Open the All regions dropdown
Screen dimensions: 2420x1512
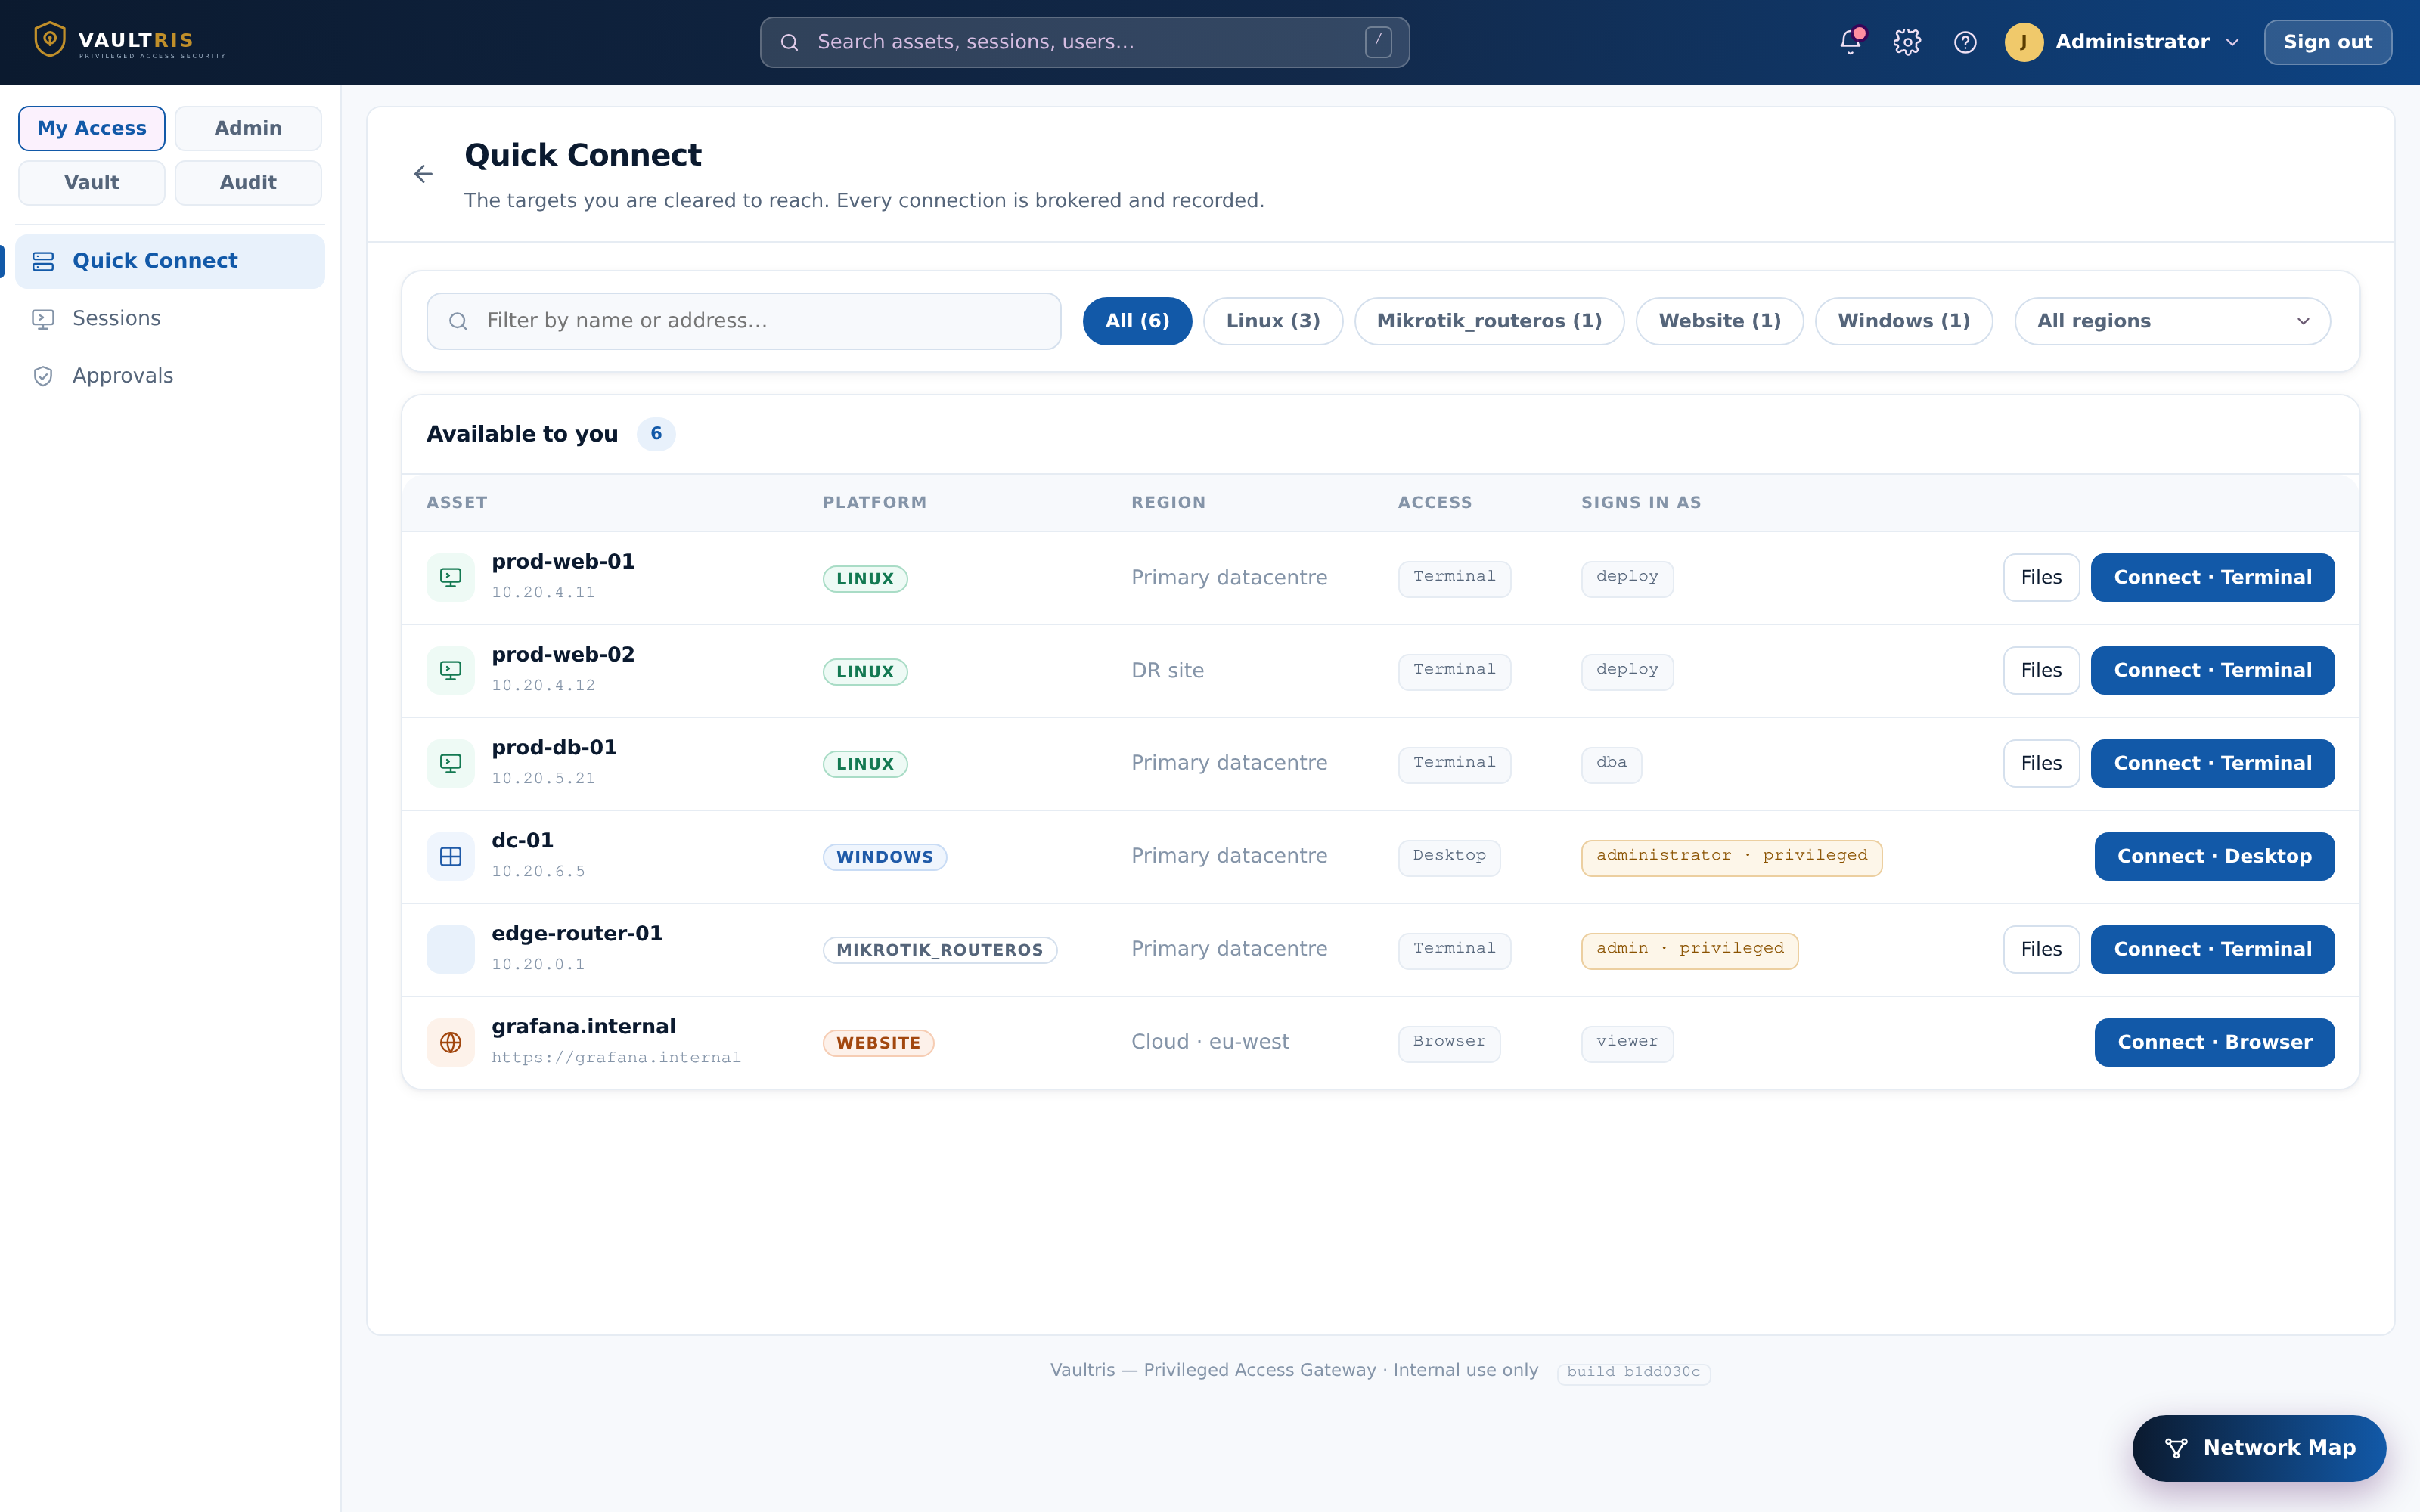pos(2172,321)
